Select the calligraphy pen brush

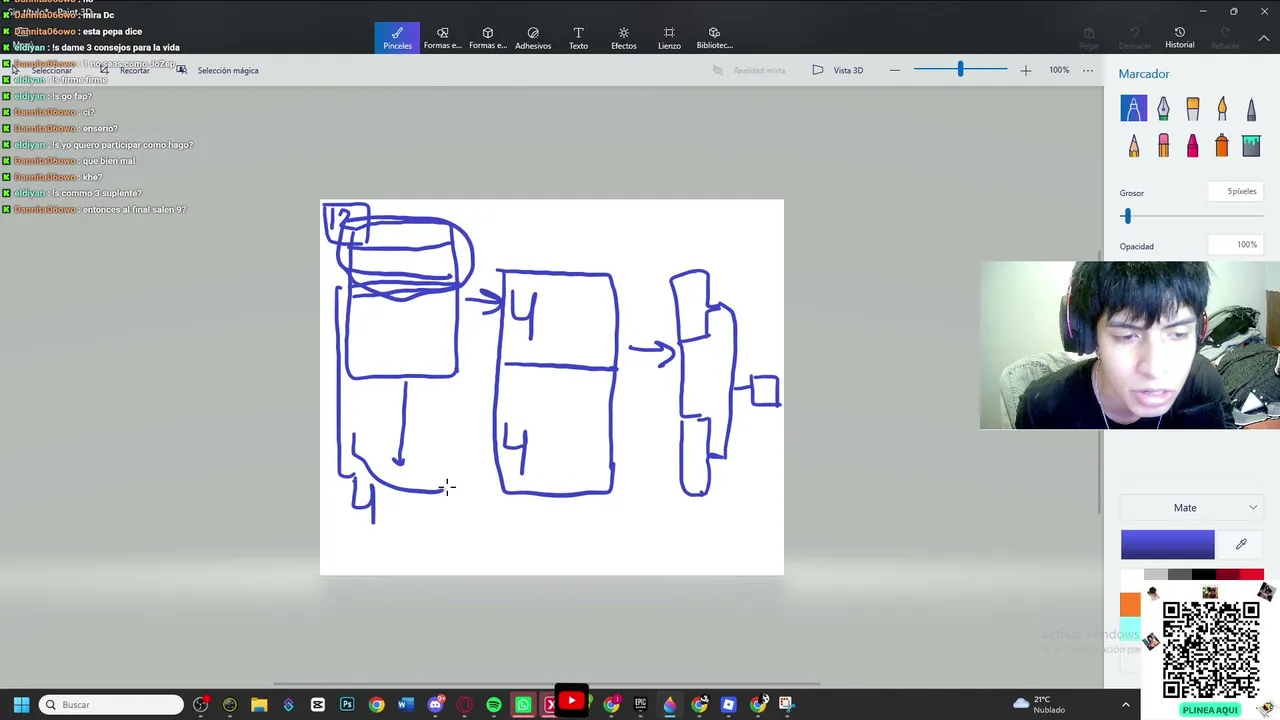[x=1163, y=108]
